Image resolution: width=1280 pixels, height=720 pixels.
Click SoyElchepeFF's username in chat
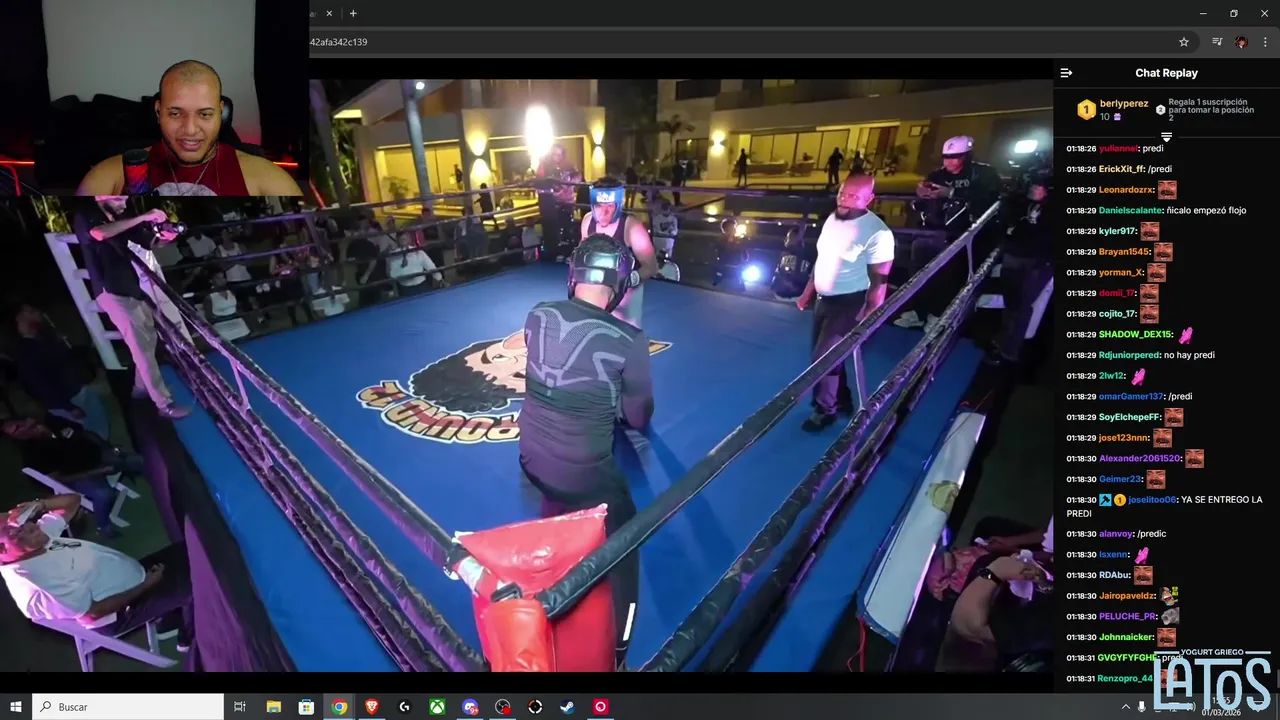tap(1129, 417)
